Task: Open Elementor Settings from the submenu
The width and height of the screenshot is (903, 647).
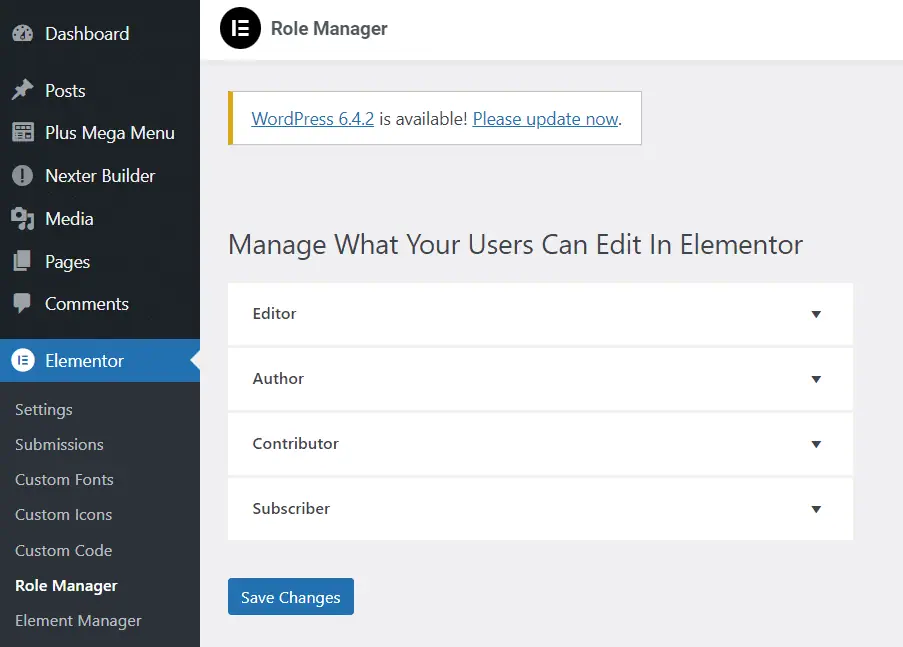Action: tap(43, 409)
